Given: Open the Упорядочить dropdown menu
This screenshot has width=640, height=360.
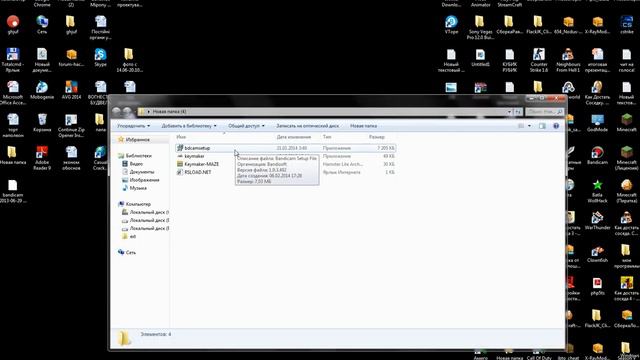Looking at the screenshot, I should [133, 126].
